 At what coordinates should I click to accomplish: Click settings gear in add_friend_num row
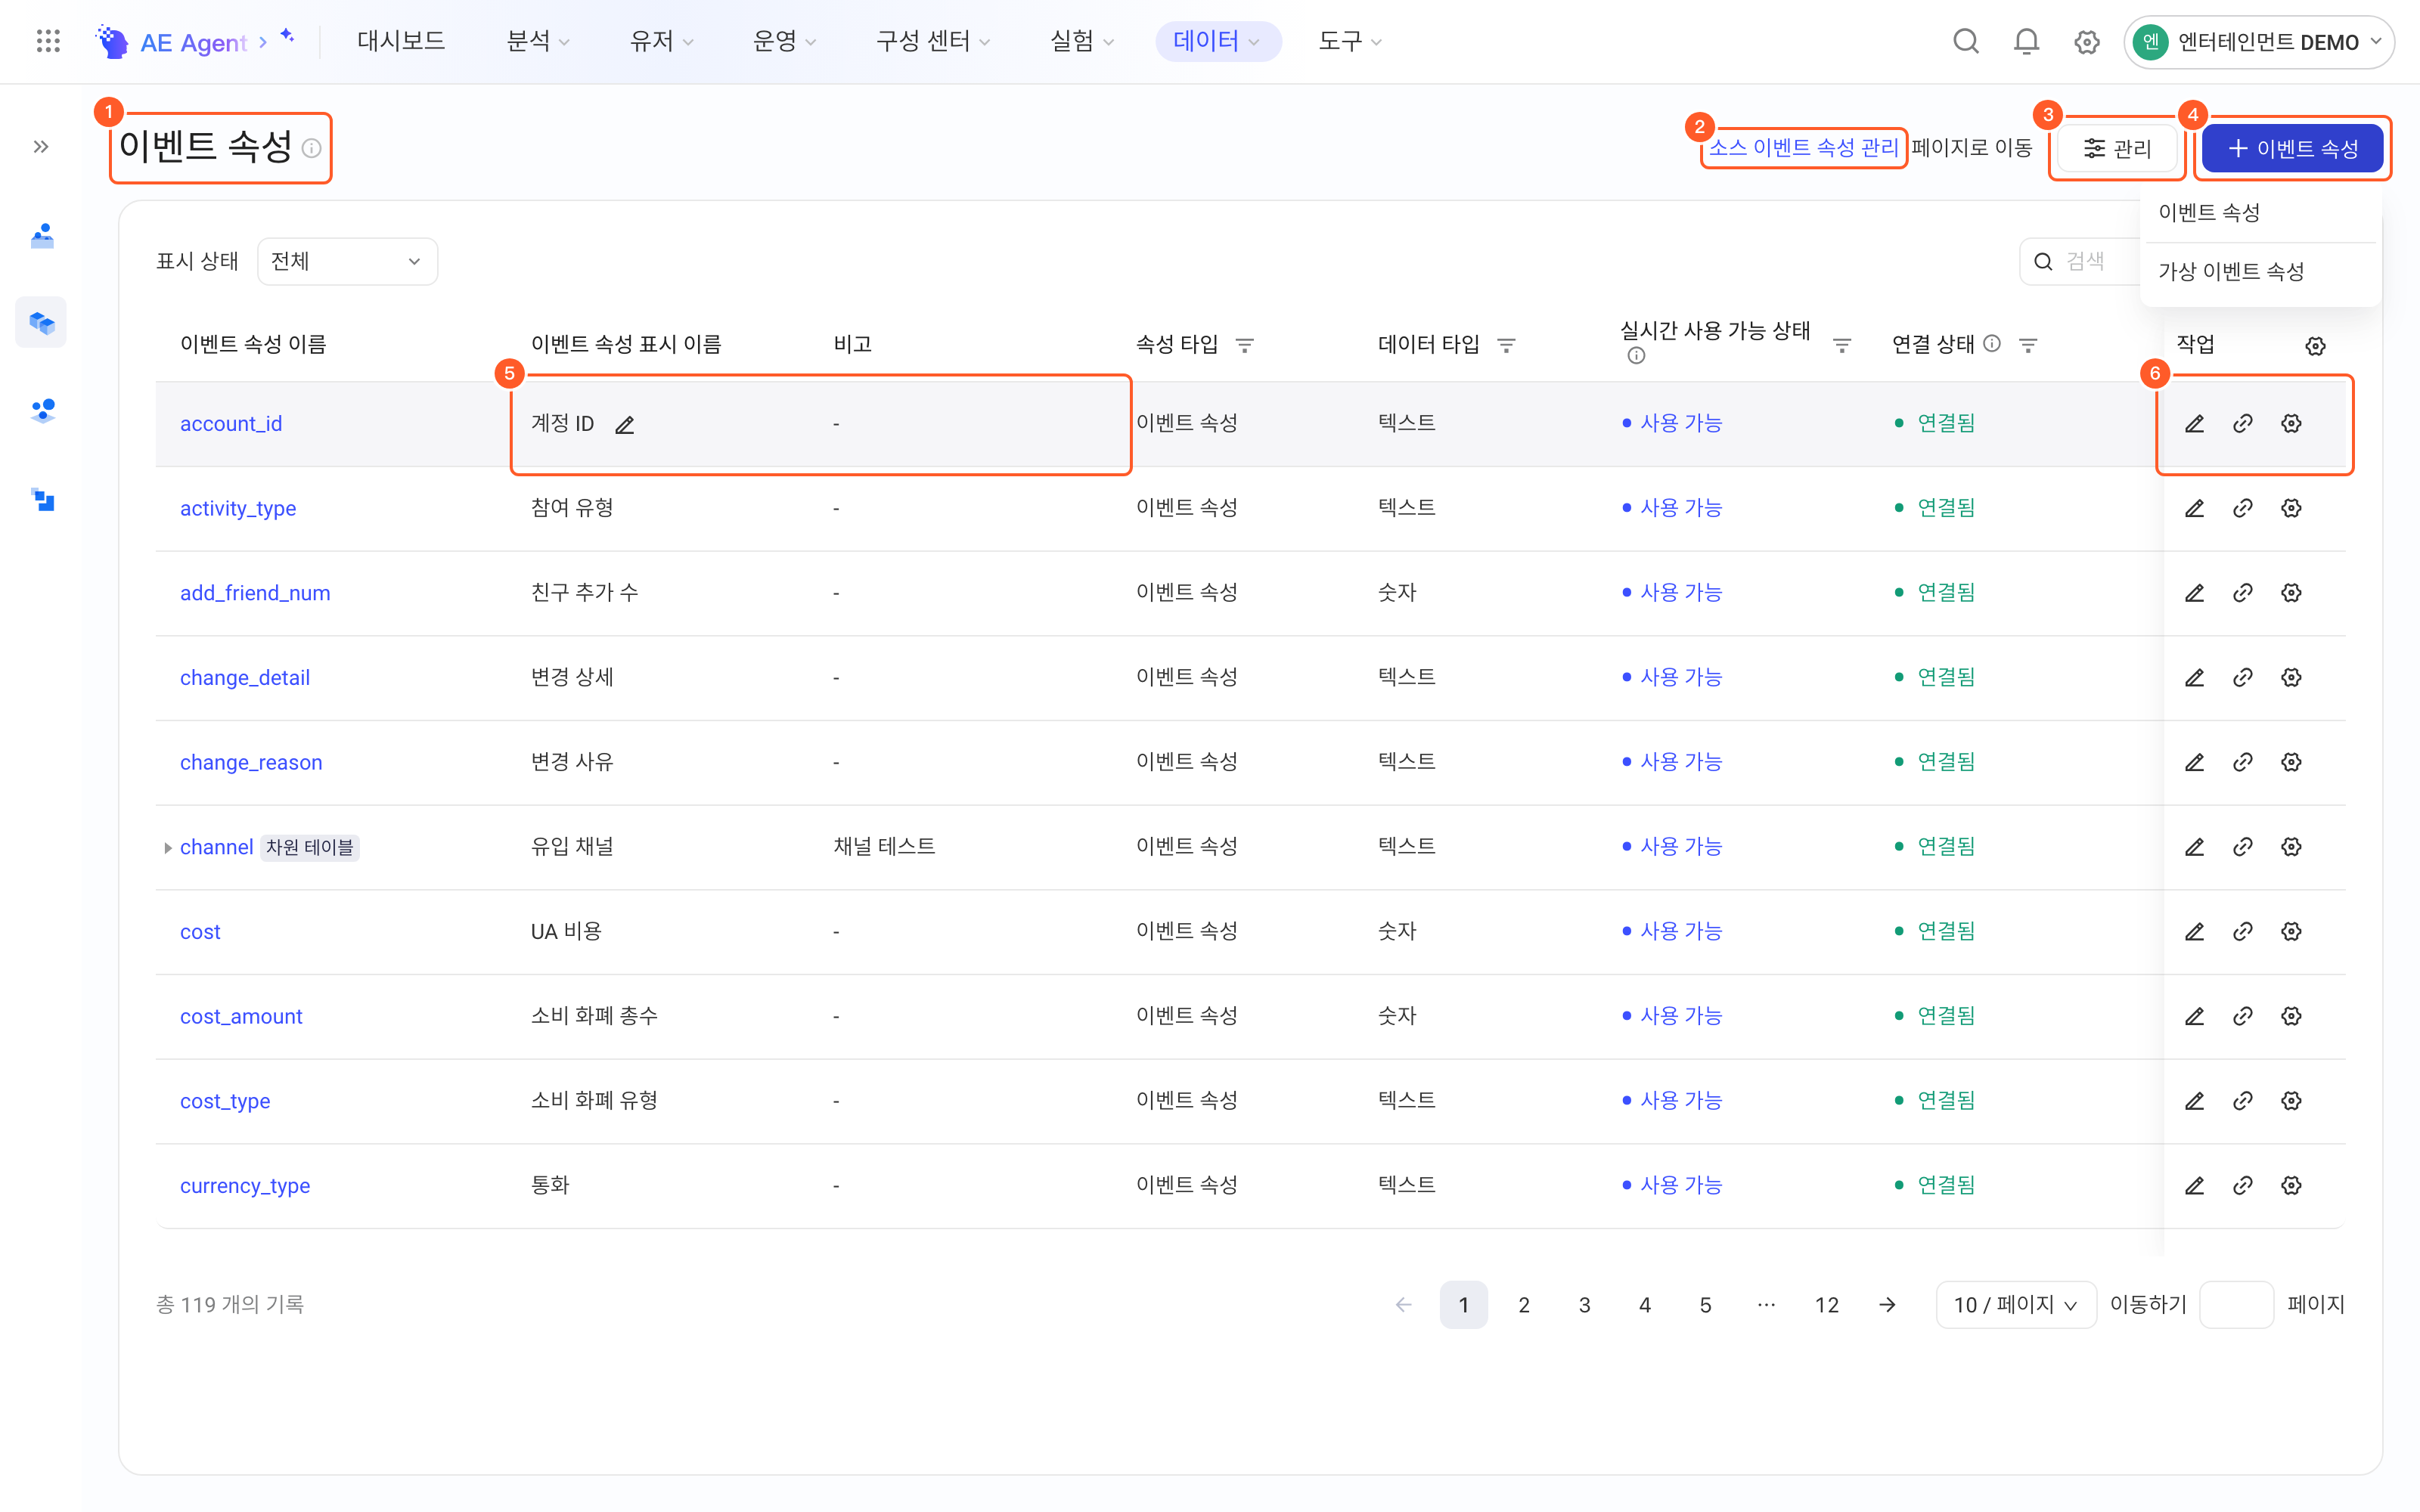pos(2291,593)
